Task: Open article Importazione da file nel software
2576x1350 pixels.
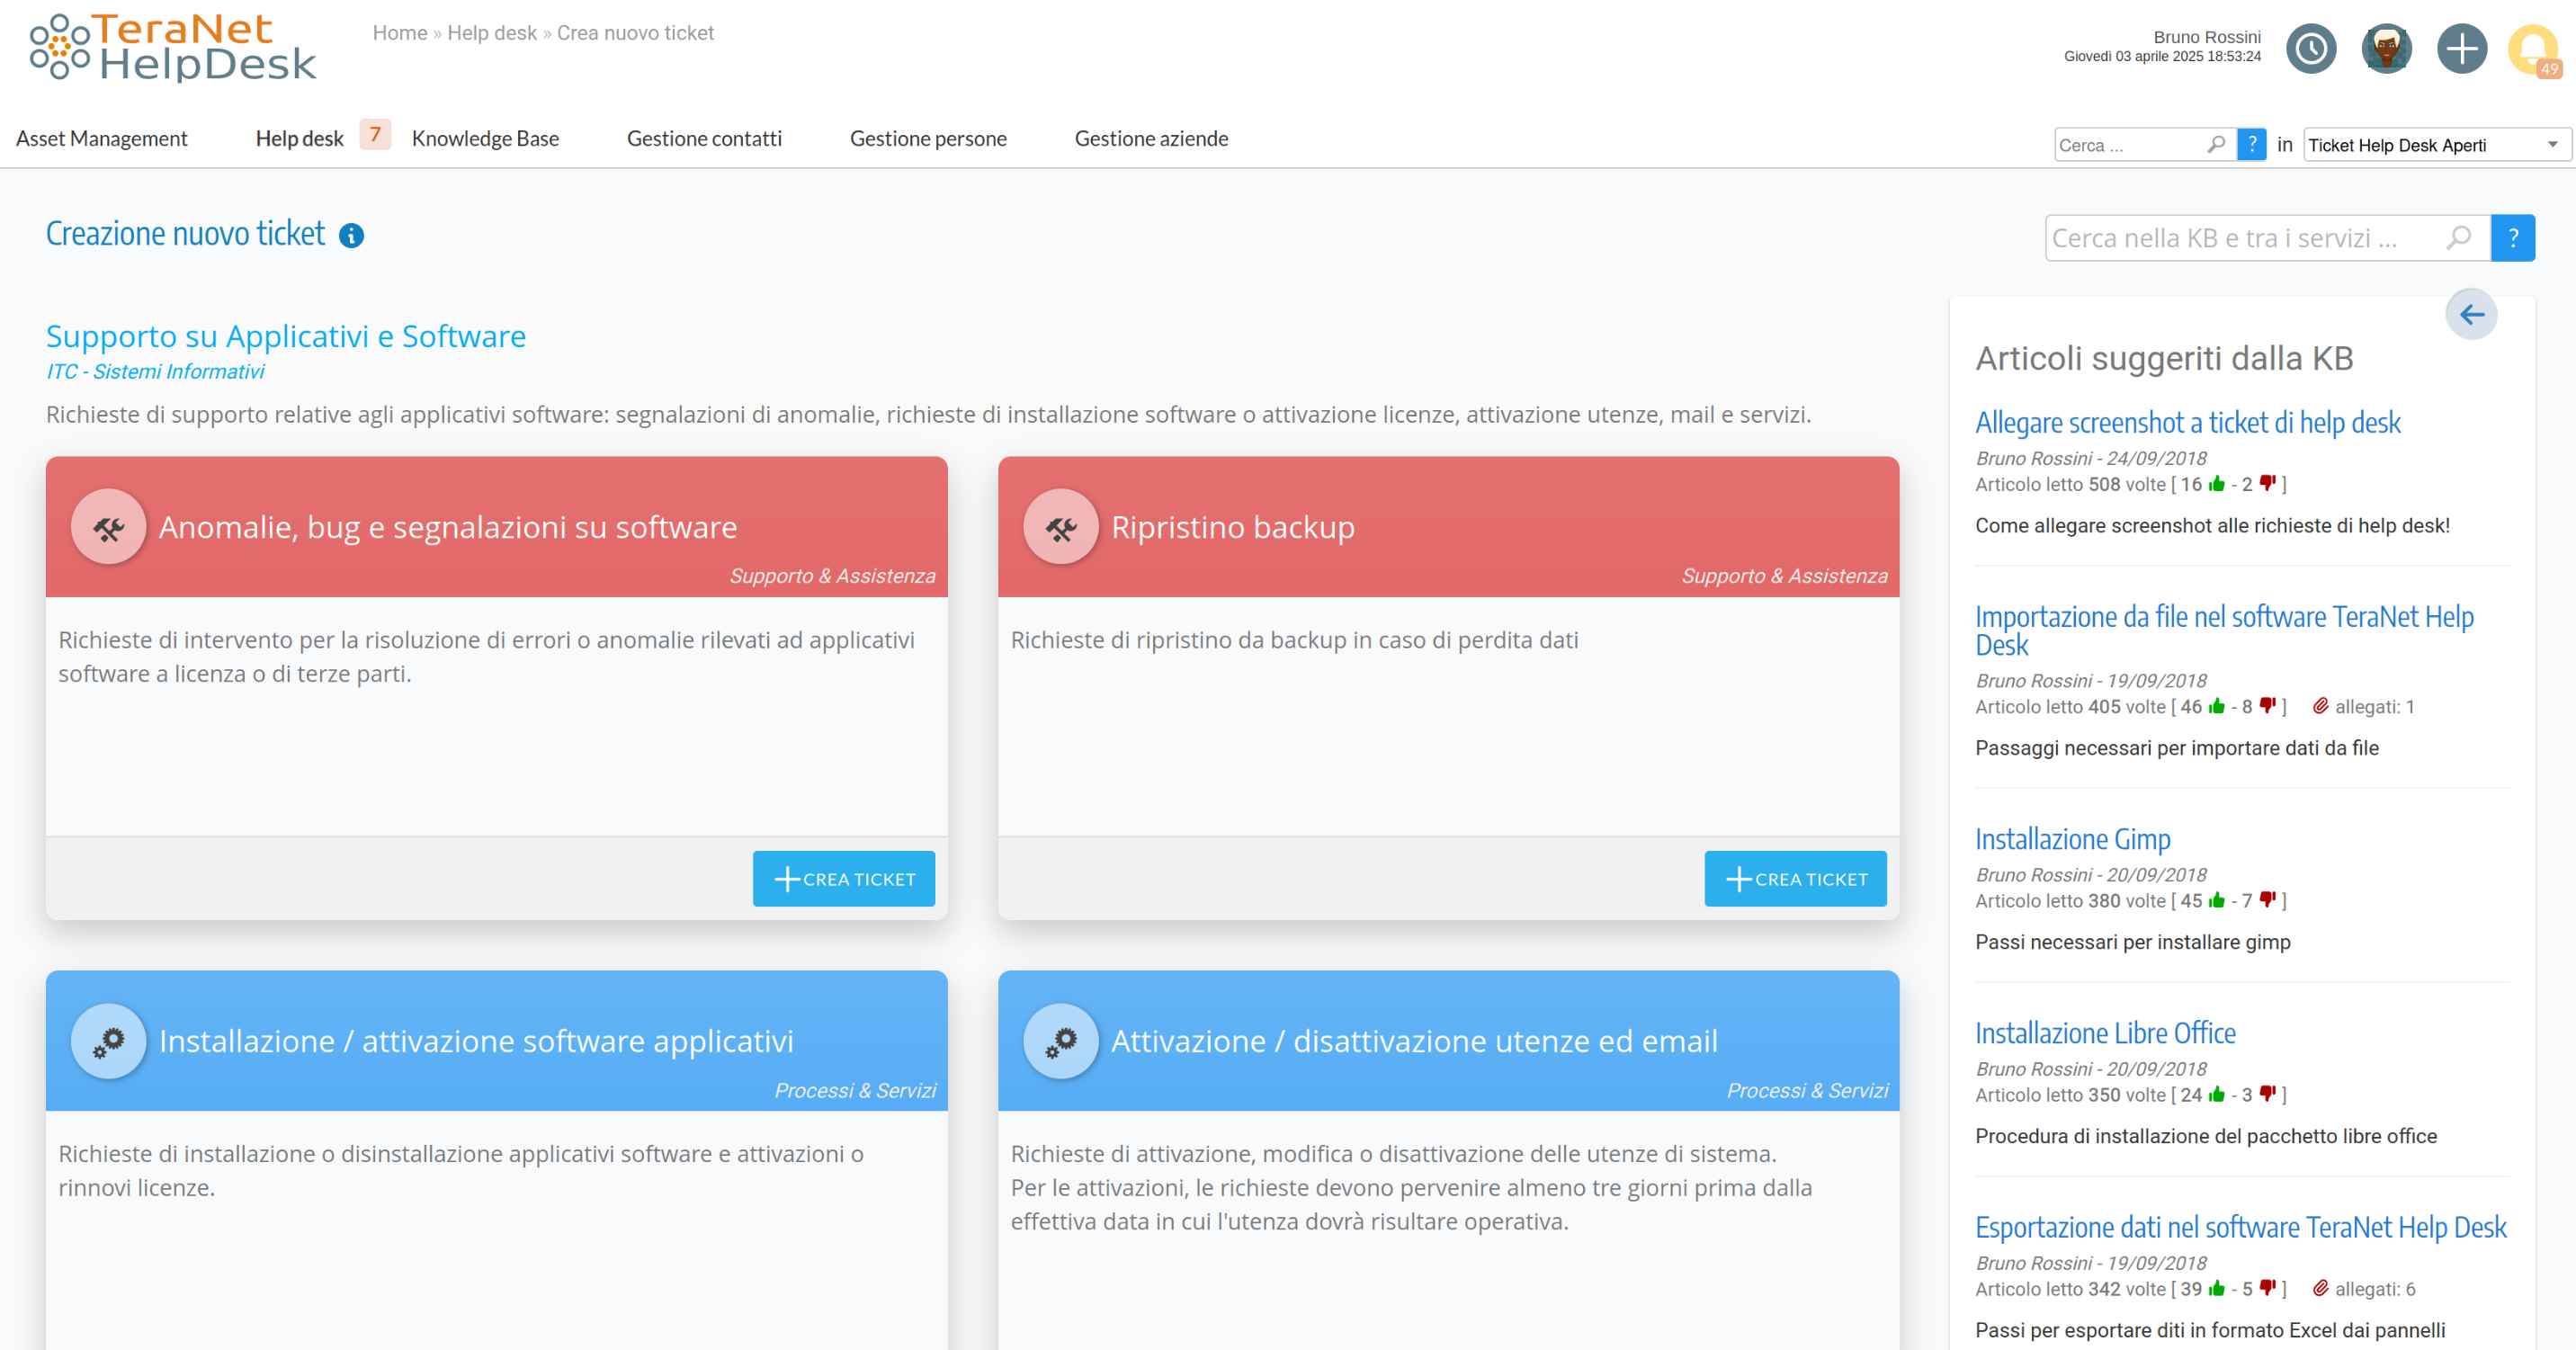Action: pos(2224,630)
